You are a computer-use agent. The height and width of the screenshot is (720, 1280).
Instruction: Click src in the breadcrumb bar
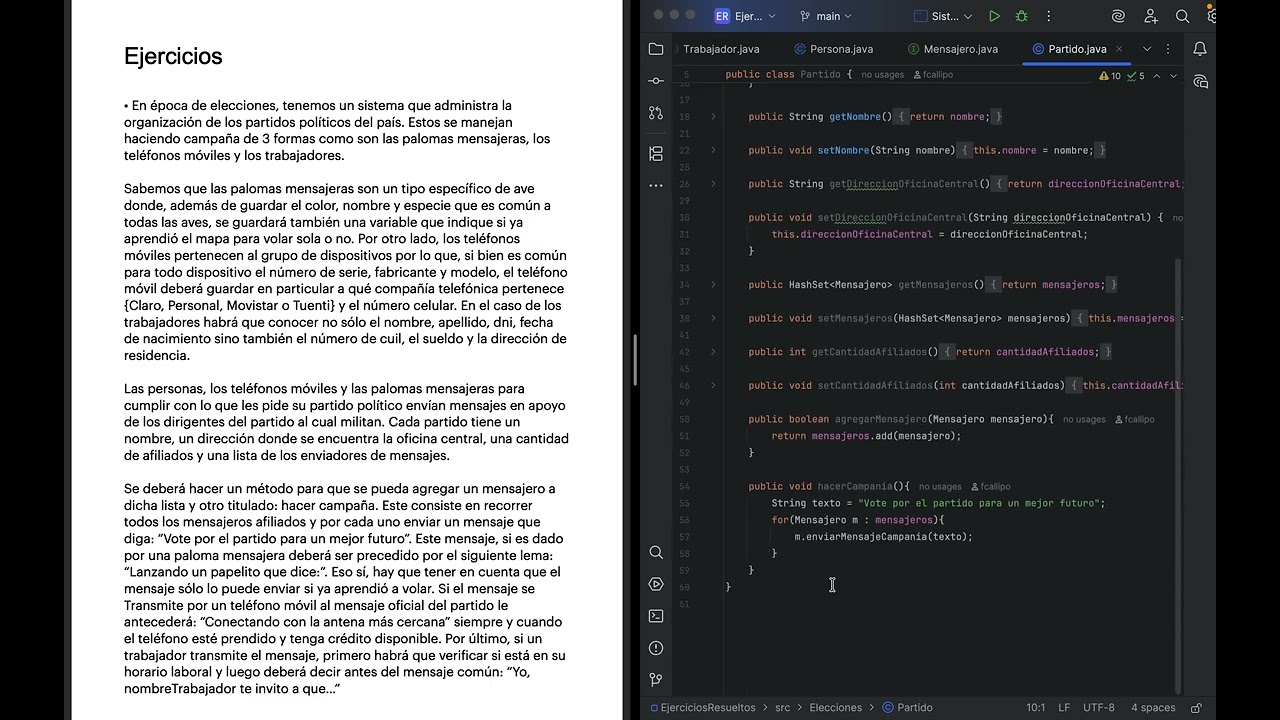click(782, 707)
